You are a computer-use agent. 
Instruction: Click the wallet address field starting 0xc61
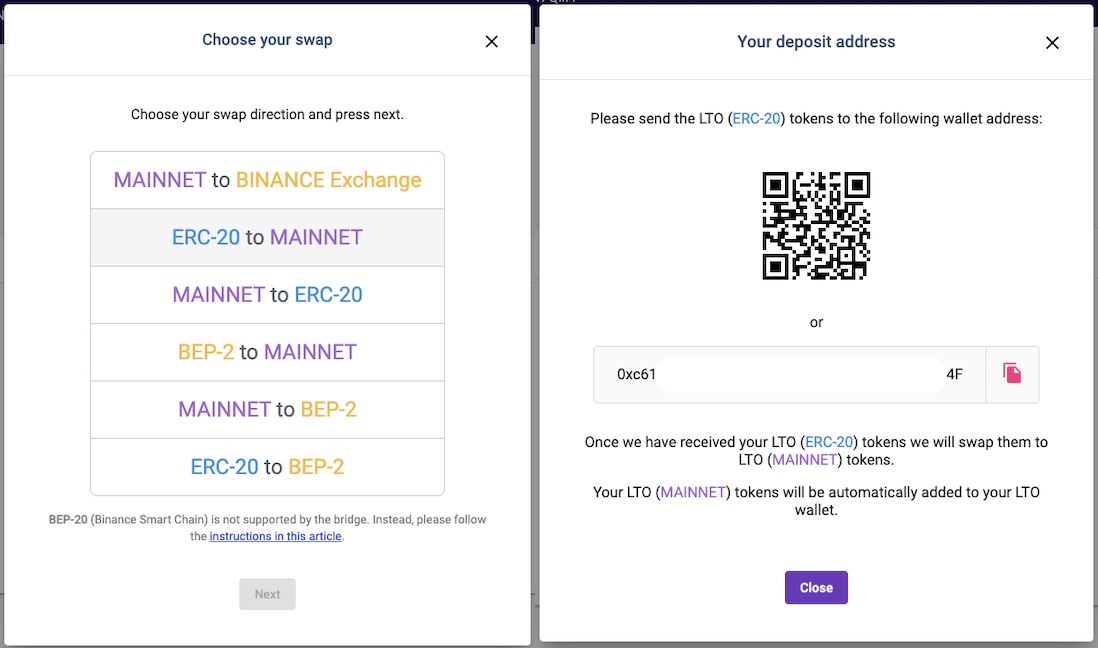[790, 374]
